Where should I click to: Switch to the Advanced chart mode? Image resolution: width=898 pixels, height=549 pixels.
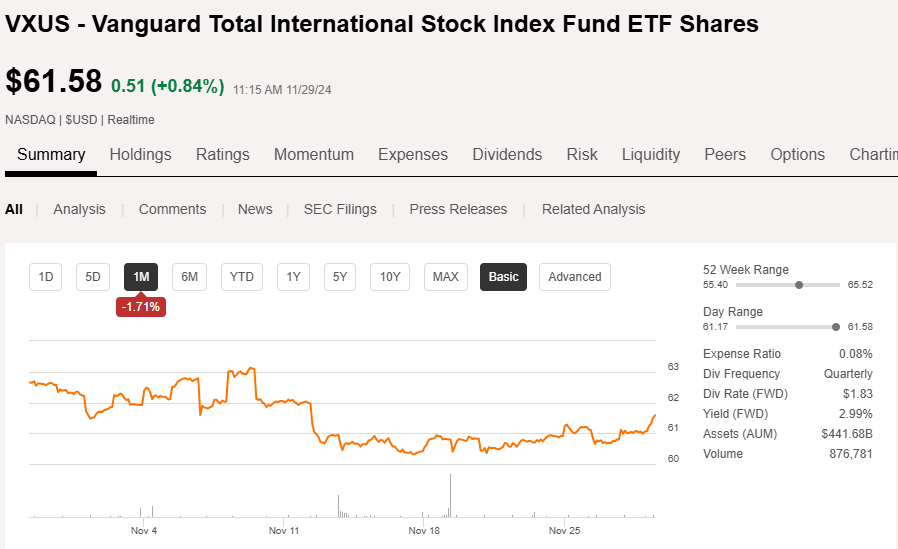575,277
